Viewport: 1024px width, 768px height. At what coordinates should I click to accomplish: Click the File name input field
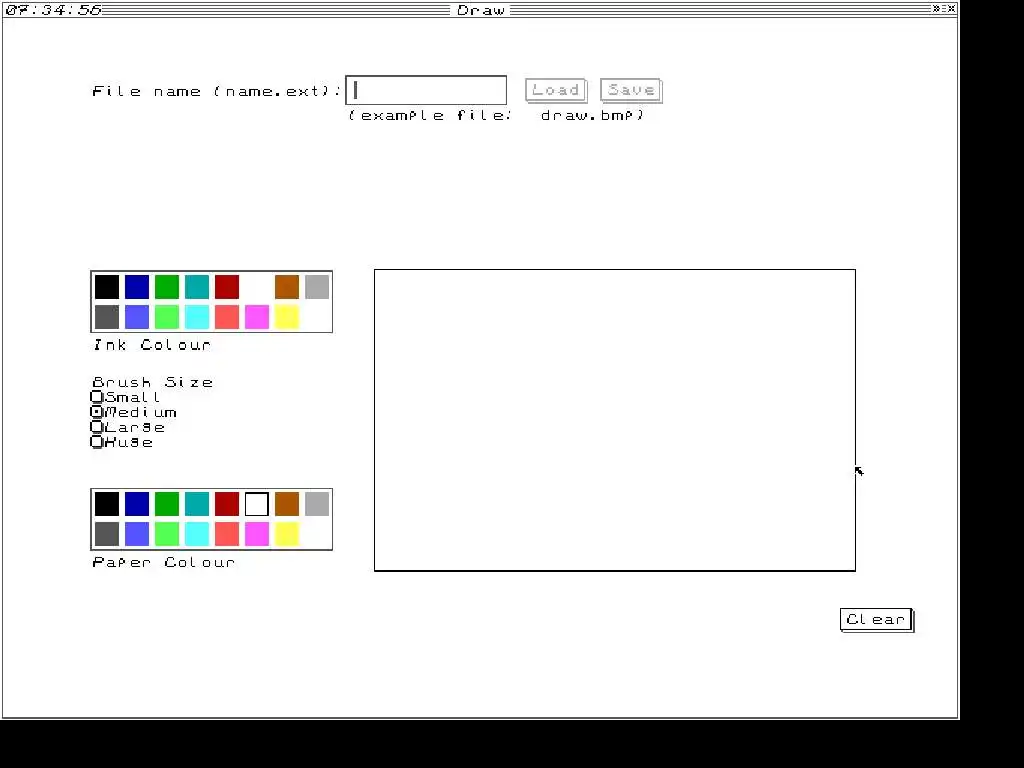click(x=426, y=90)
